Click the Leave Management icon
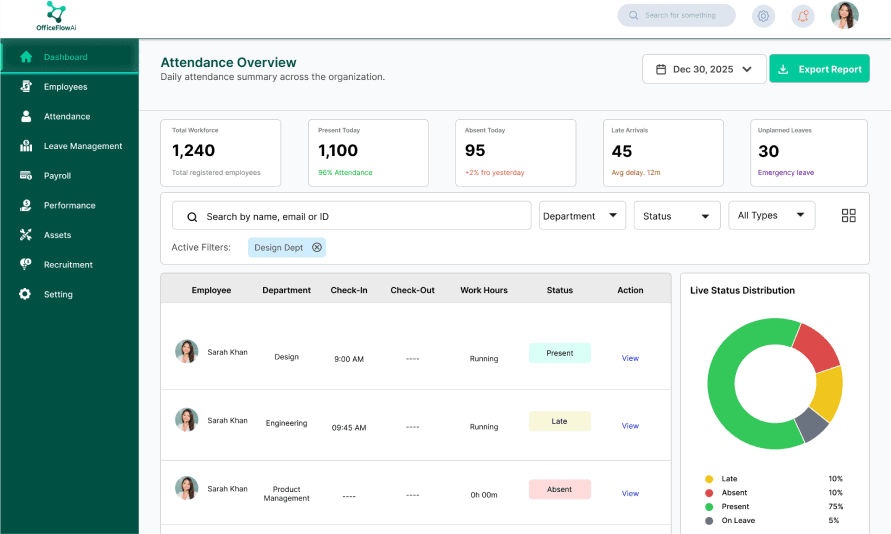Screen dimensions: 891x534 [26, 146]
